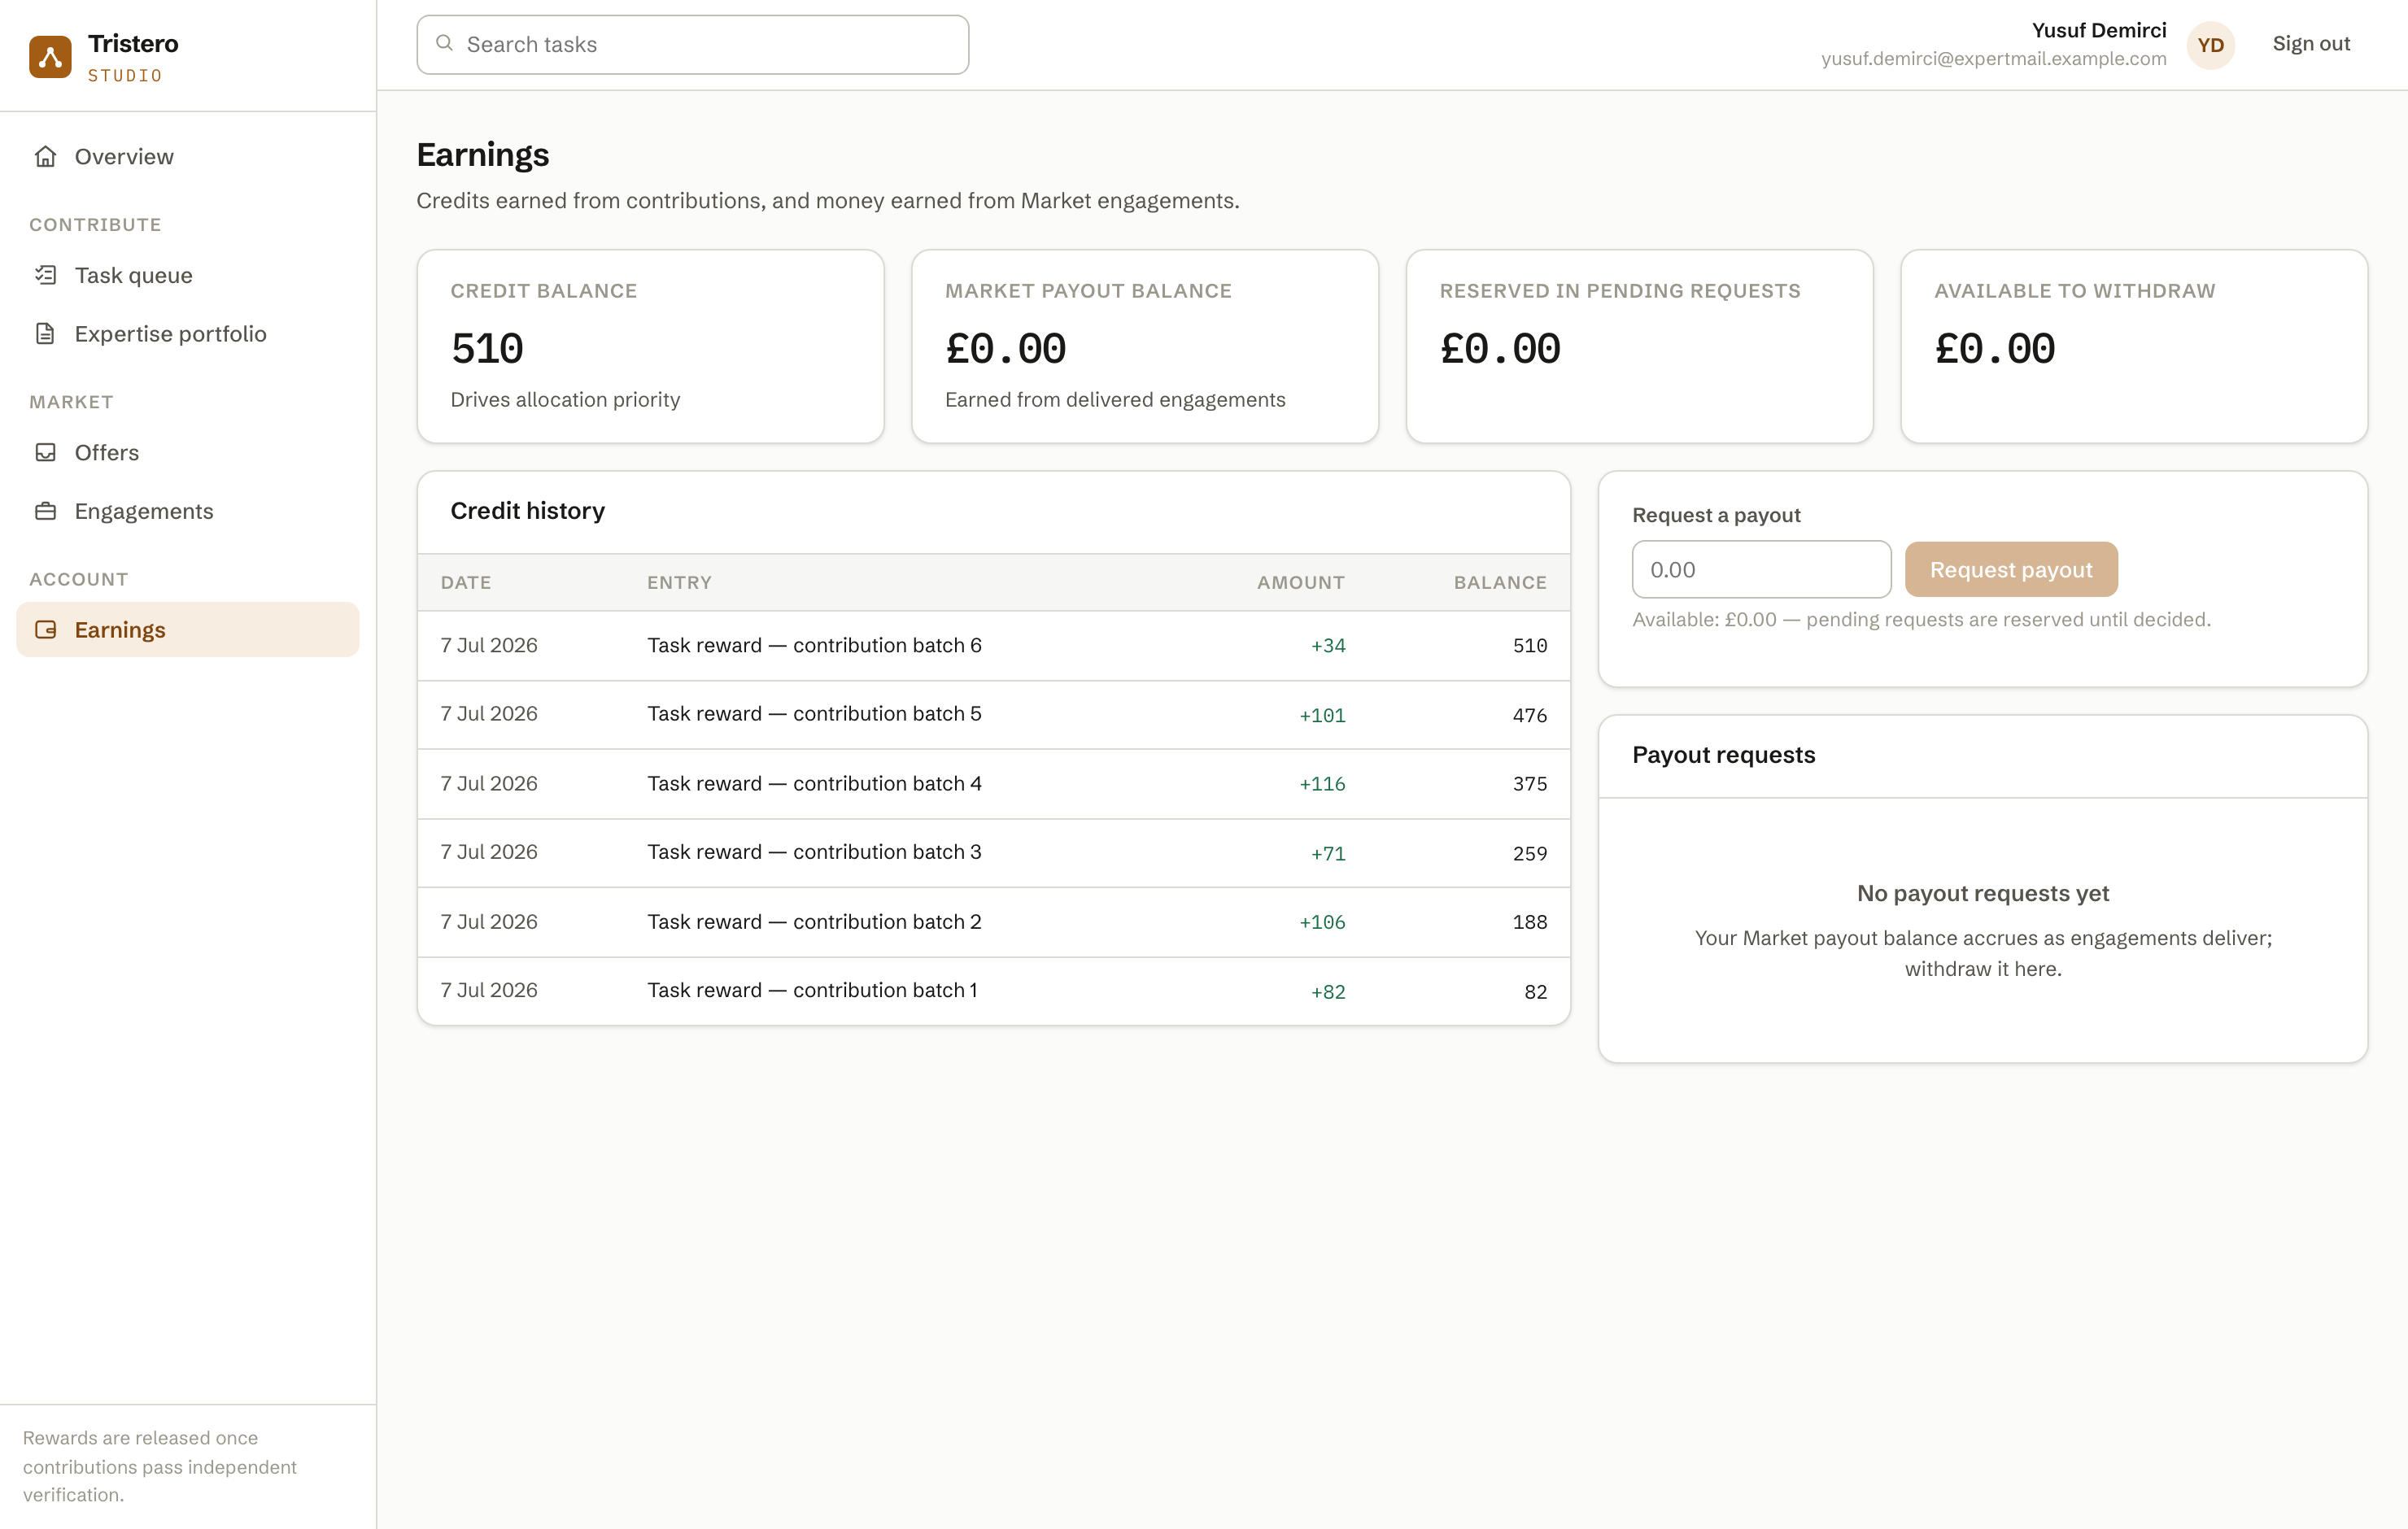
Task: Click the No payout requests yet message
Action: pyautogui.click(x=1982, y=893)
